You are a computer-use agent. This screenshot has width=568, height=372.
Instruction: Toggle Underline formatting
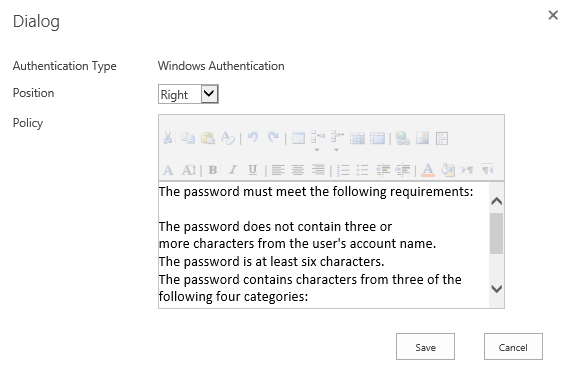tap(252, 170)
